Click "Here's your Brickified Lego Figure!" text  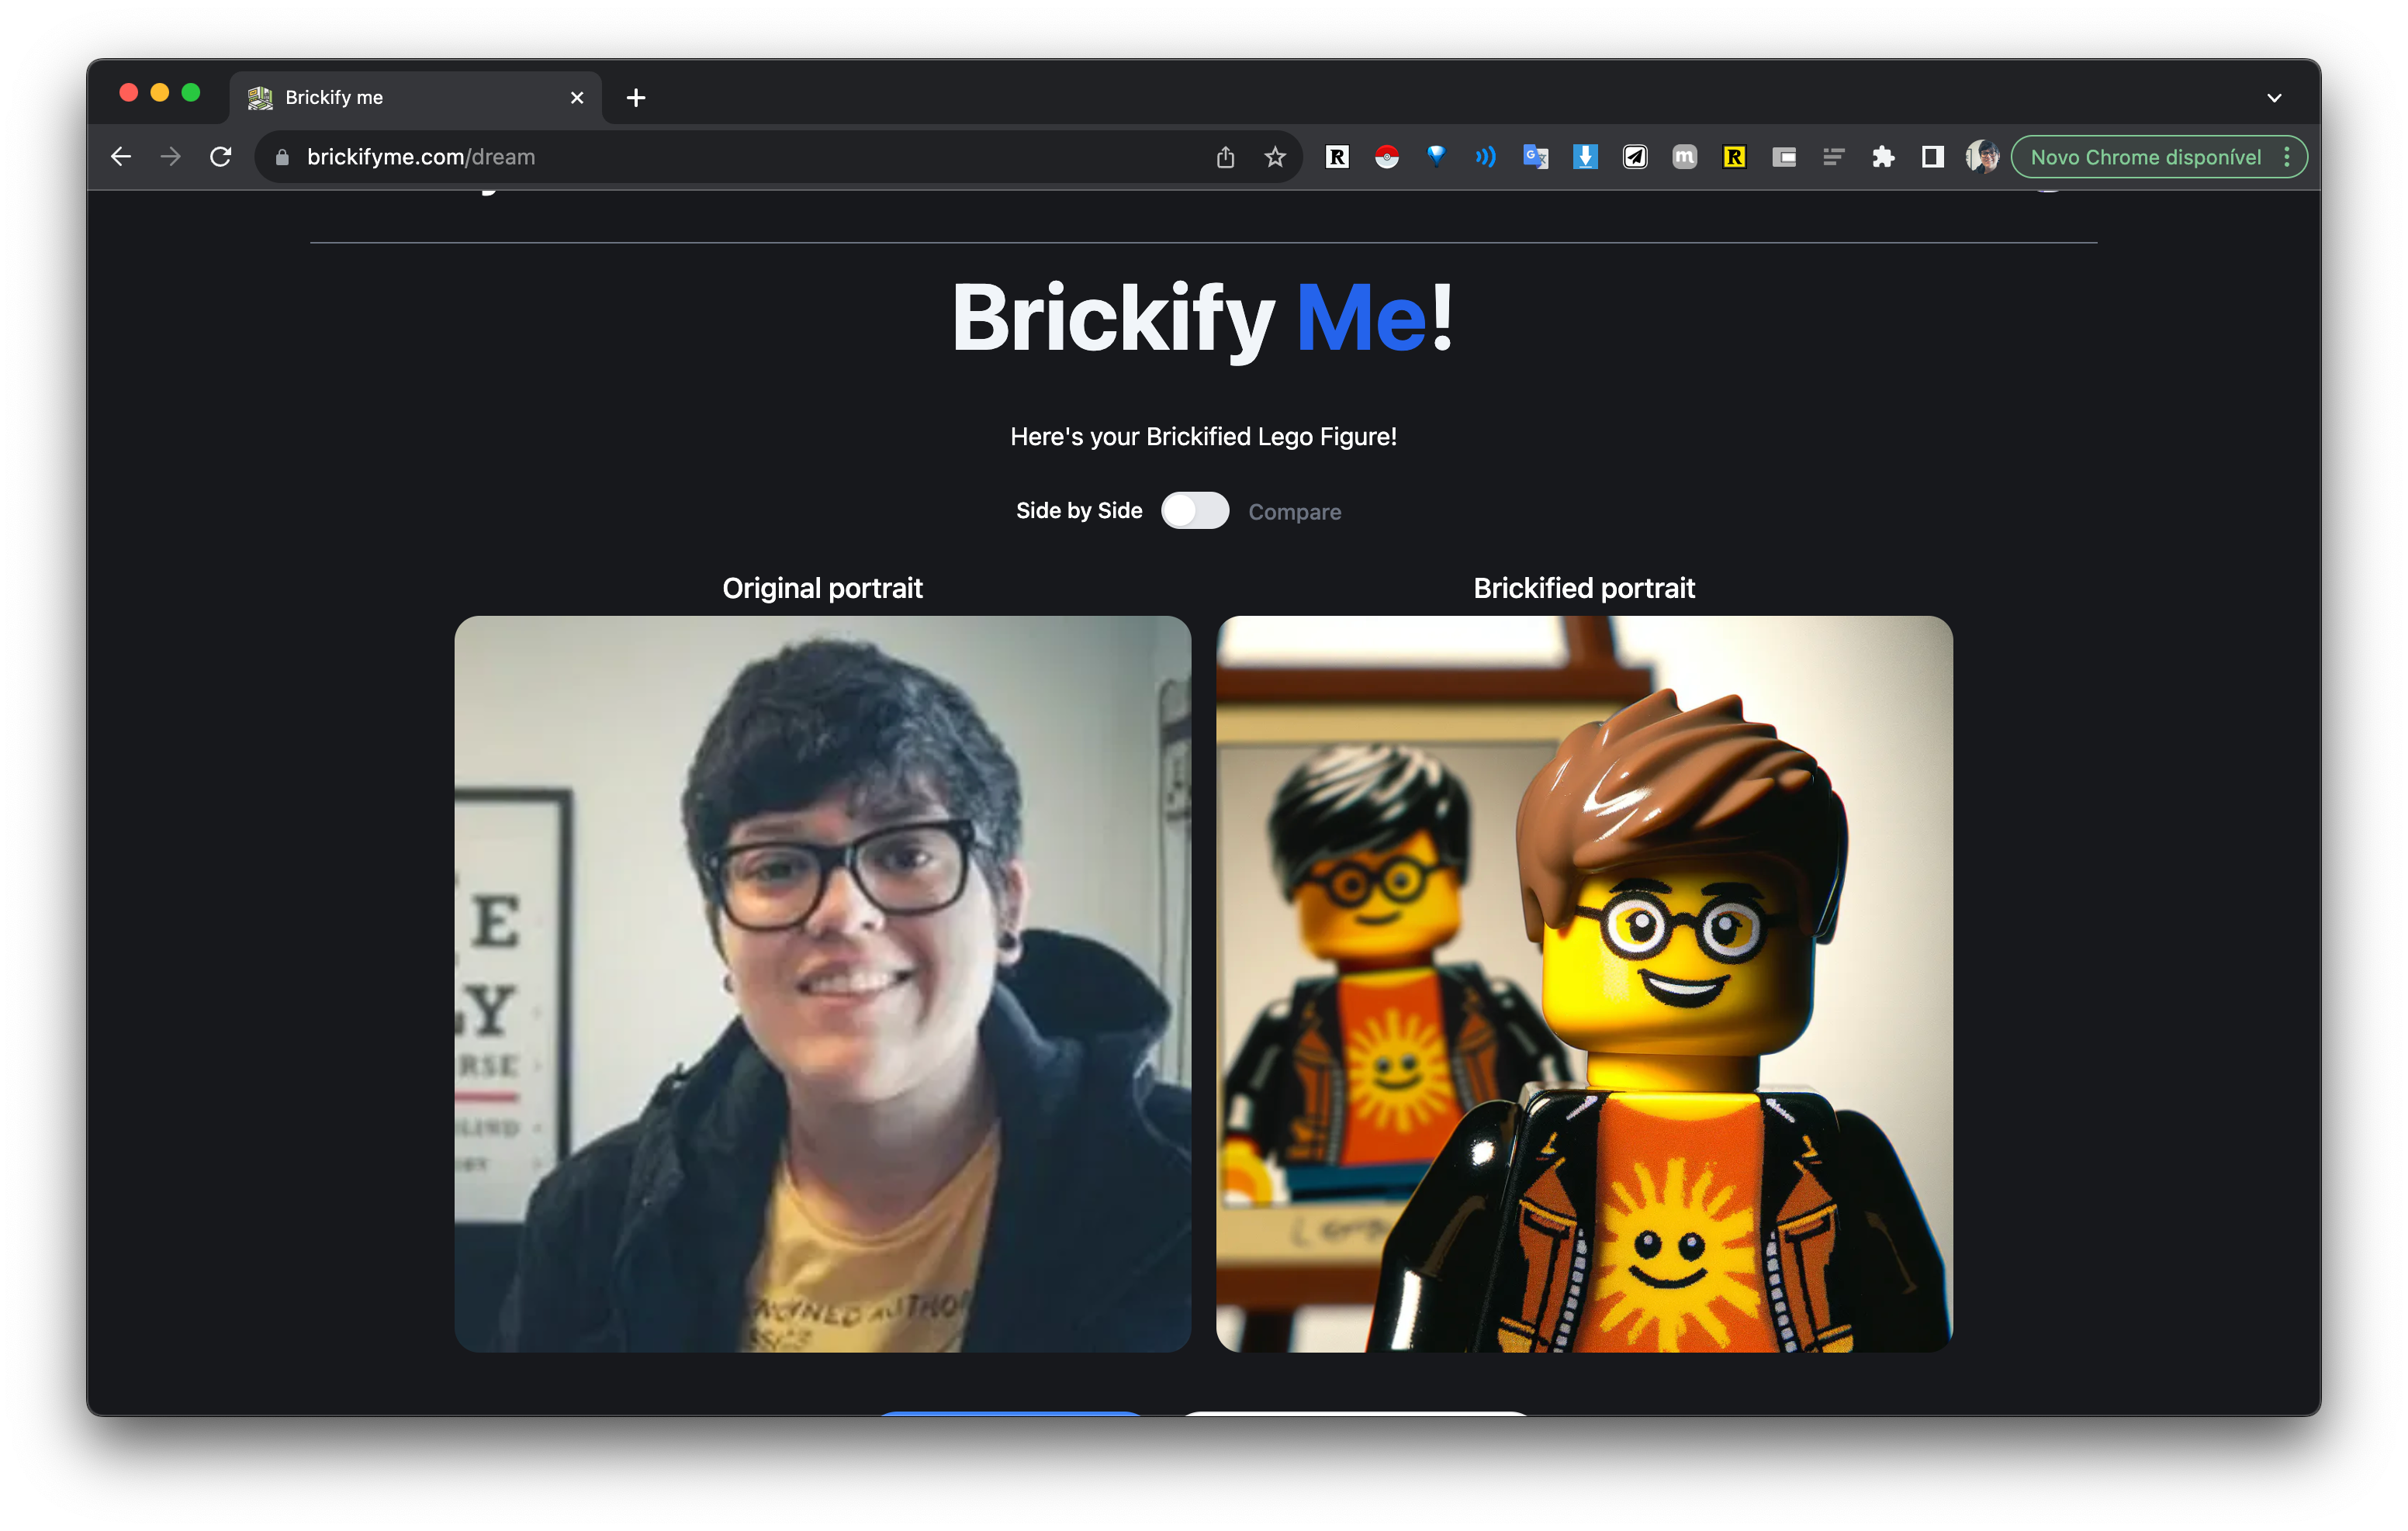1203,437
